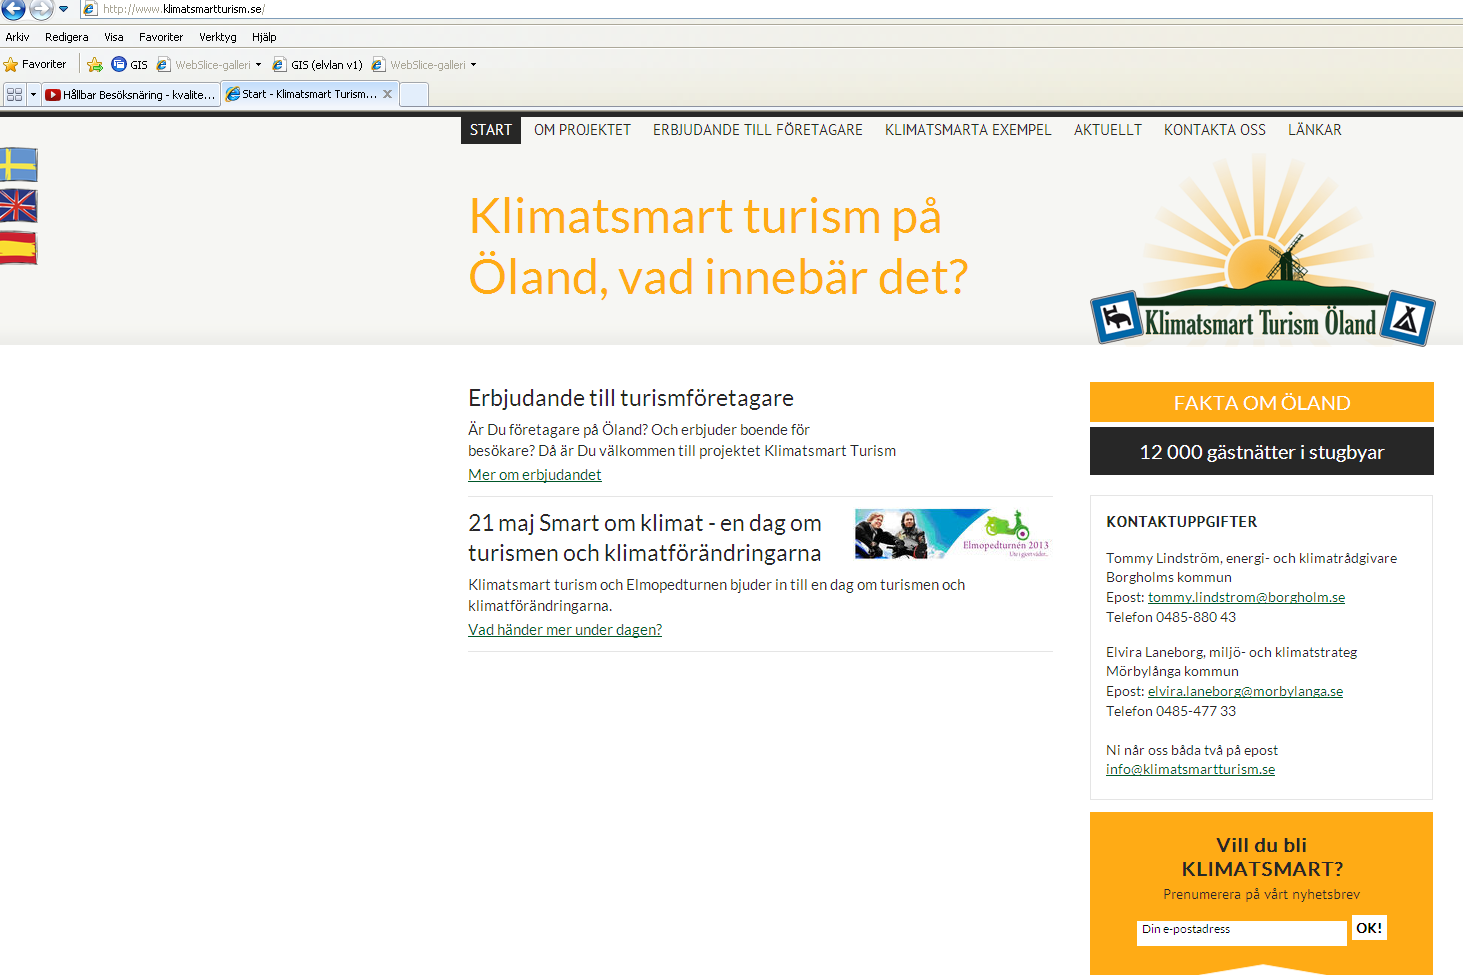Open the GIS favorite link

(130, 65)
